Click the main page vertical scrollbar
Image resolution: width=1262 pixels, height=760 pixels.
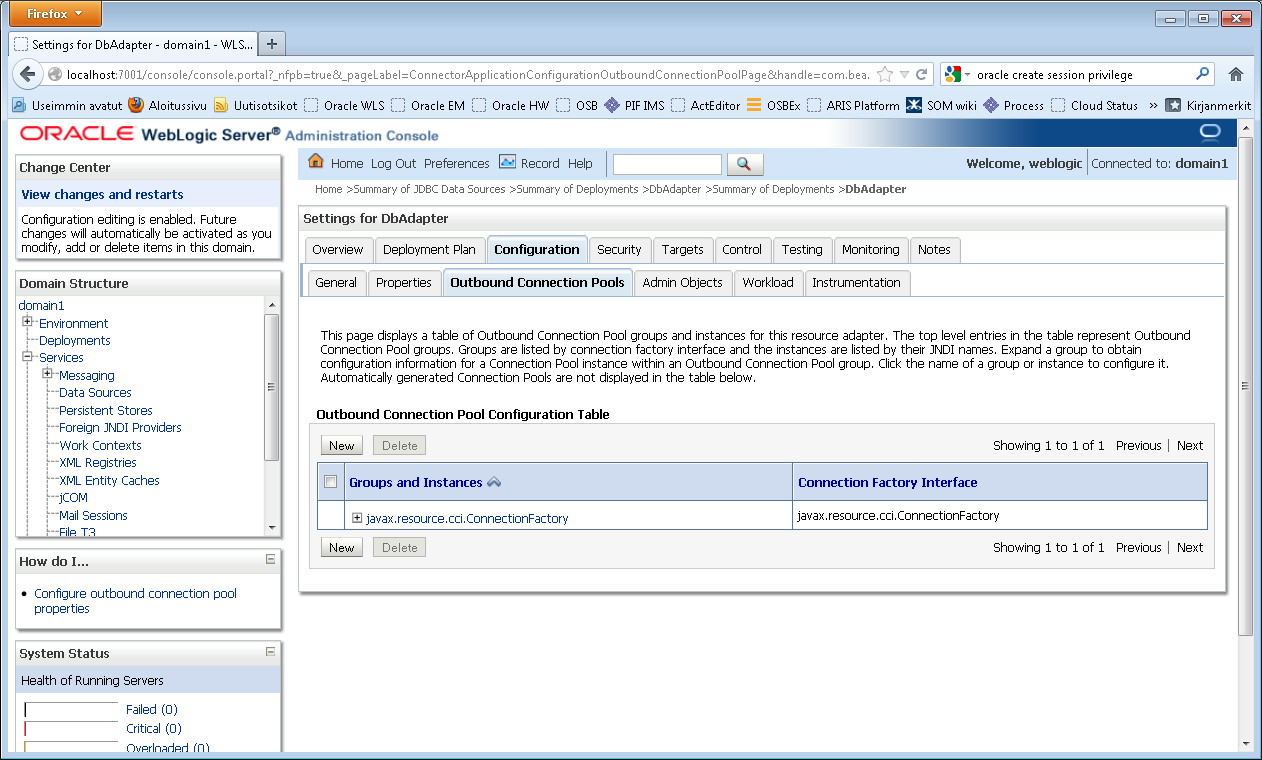(1245, 434)
